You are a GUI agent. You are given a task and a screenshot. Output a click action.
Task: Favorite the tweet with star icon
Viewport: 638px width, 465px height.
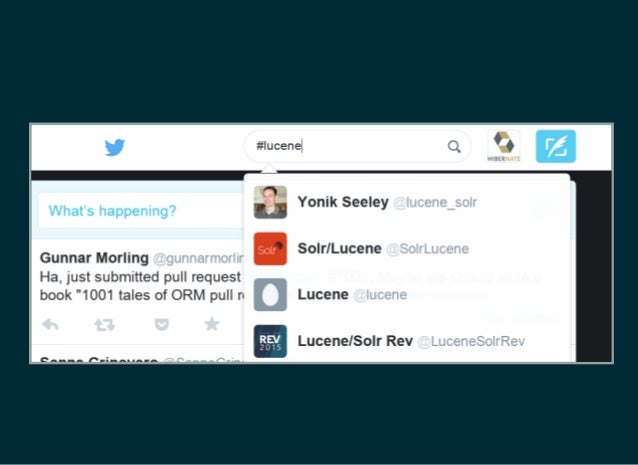click(212, 324)
